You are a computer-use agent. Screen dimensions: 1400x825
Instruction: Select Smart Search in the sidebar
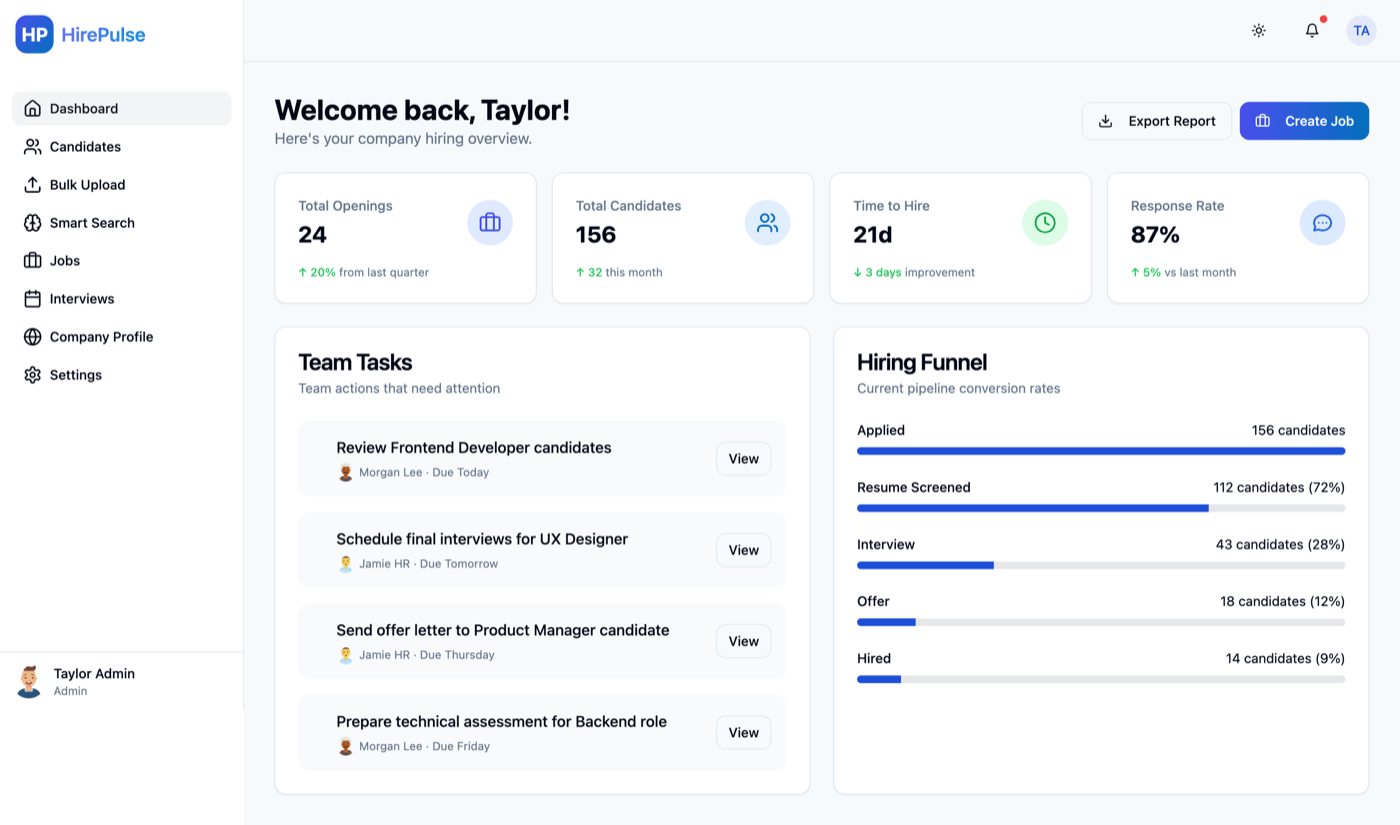(x=121, y=222)
